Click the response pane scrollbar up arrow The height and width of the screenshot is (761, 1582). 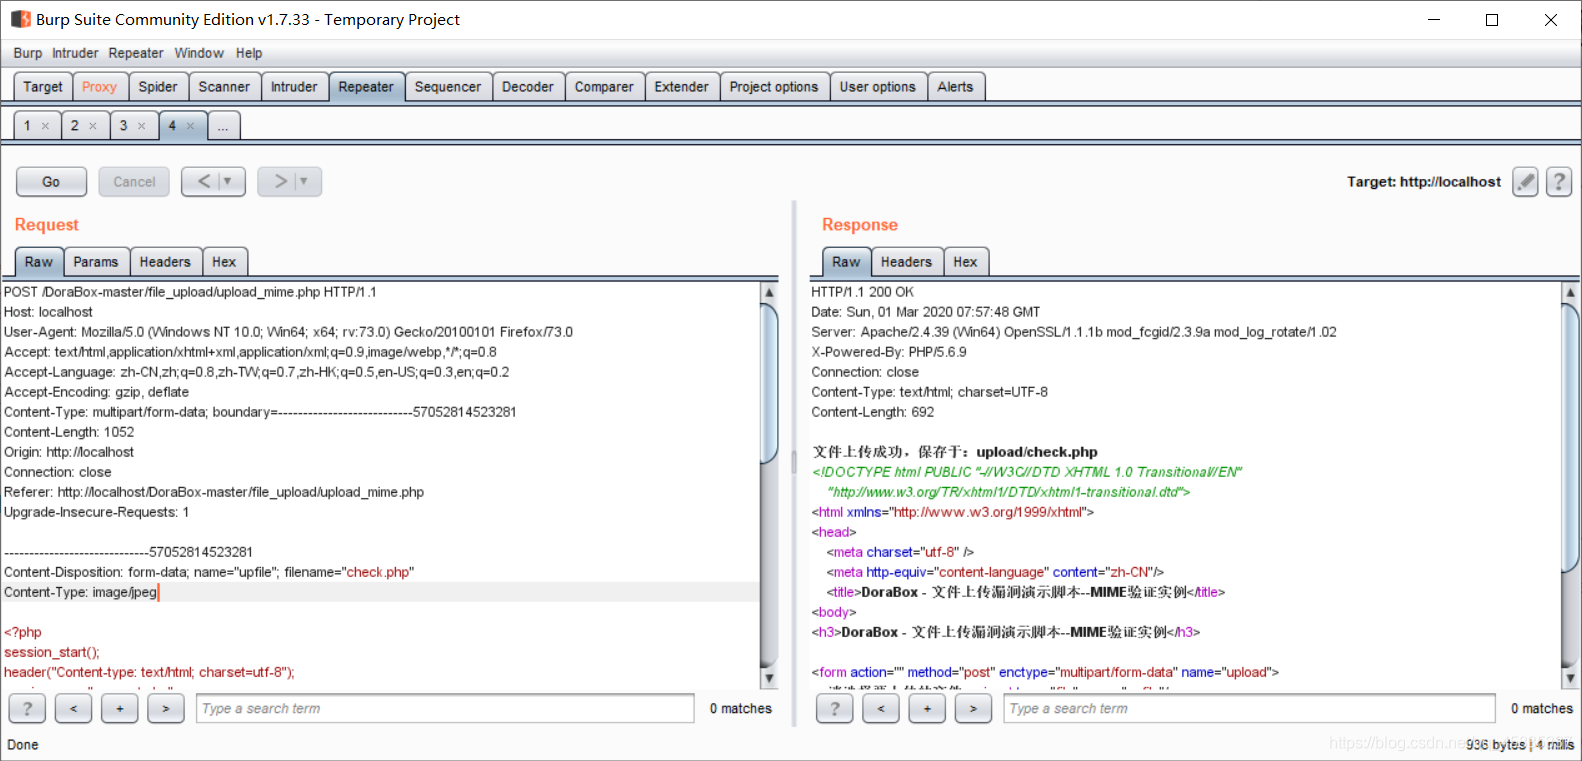1570,292
